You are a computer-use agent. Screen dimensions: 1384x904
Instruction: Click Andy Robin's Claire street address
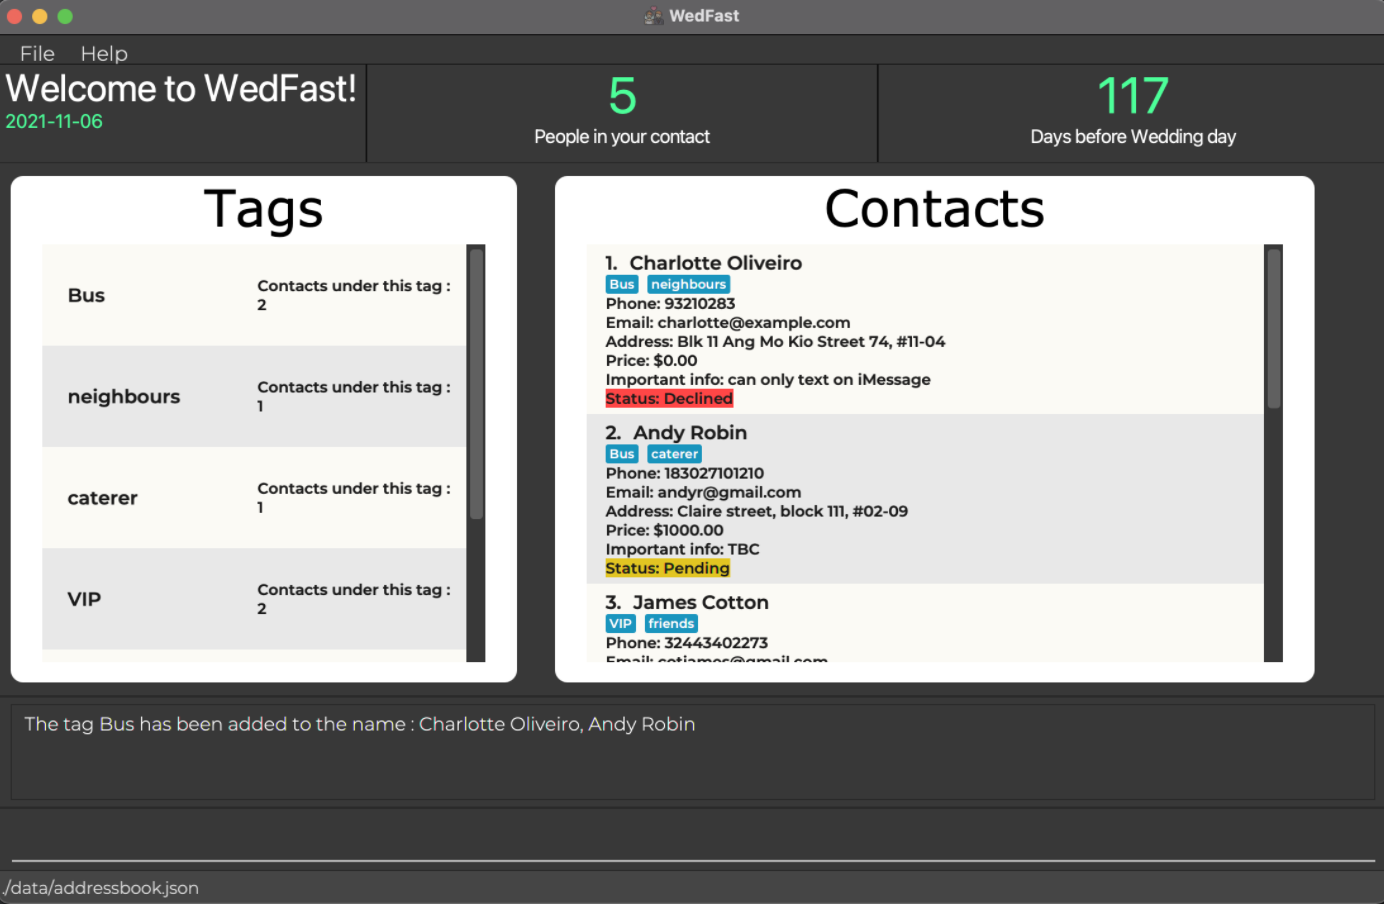[757, 511]
